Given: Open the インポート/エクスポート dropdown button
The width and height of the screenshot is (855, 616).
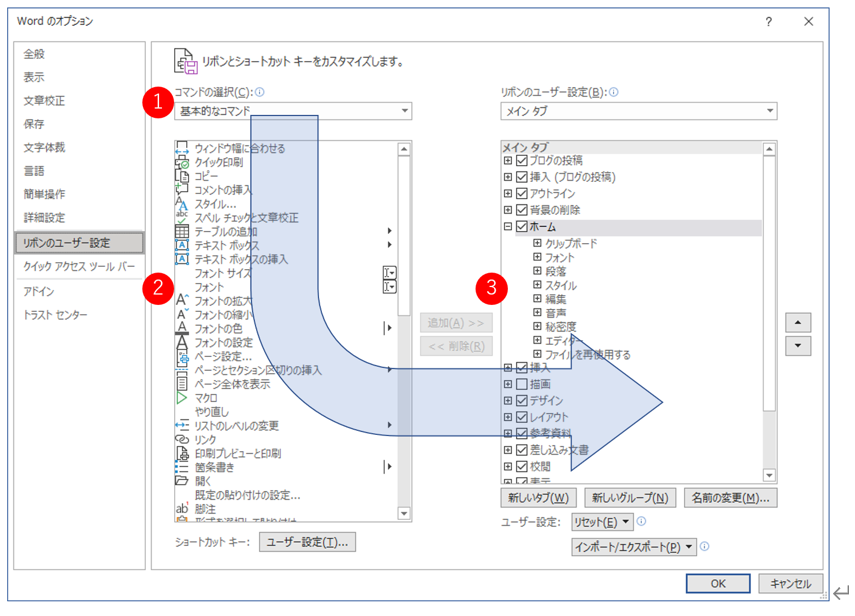Looking at the screenshot, I should pos(634,547).
